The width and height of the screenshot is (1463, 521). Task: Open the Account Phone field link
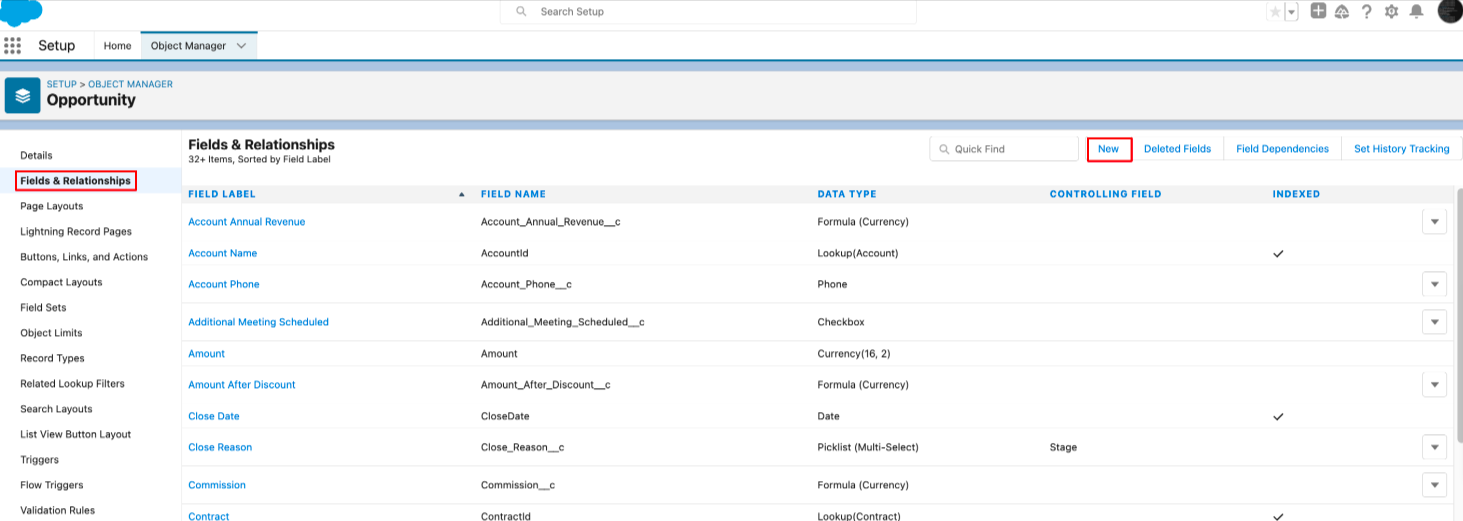223,284
